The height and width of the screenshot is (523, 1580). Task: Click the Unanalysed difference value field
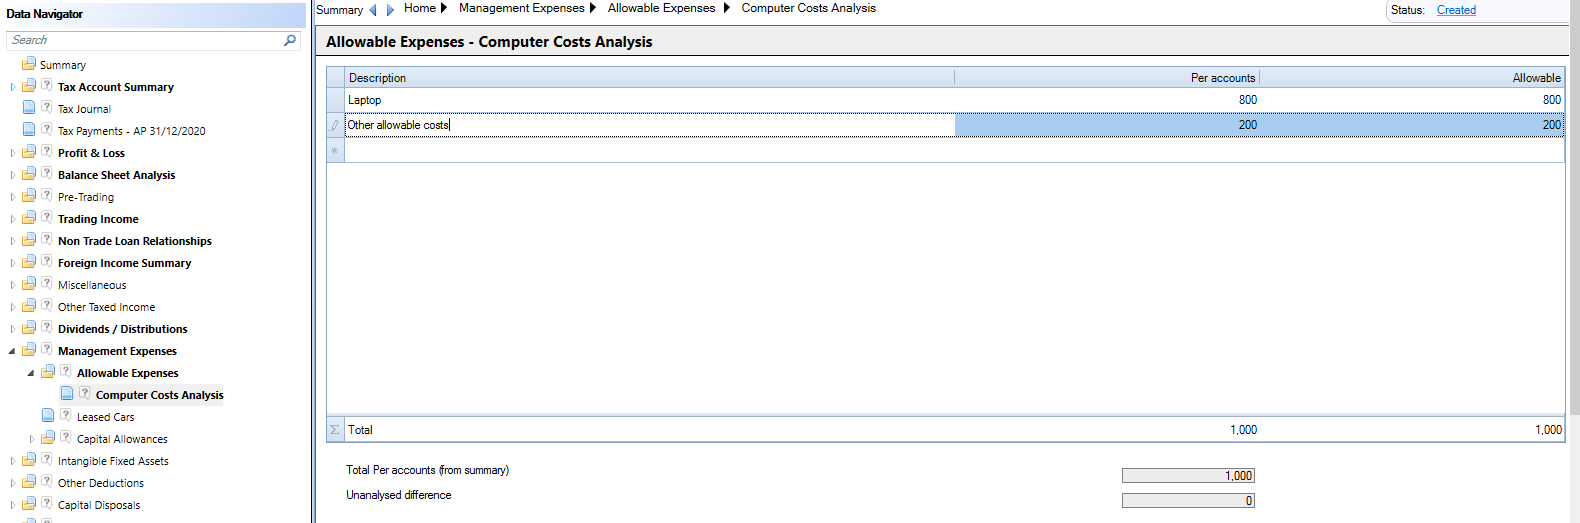(1188, 501)
